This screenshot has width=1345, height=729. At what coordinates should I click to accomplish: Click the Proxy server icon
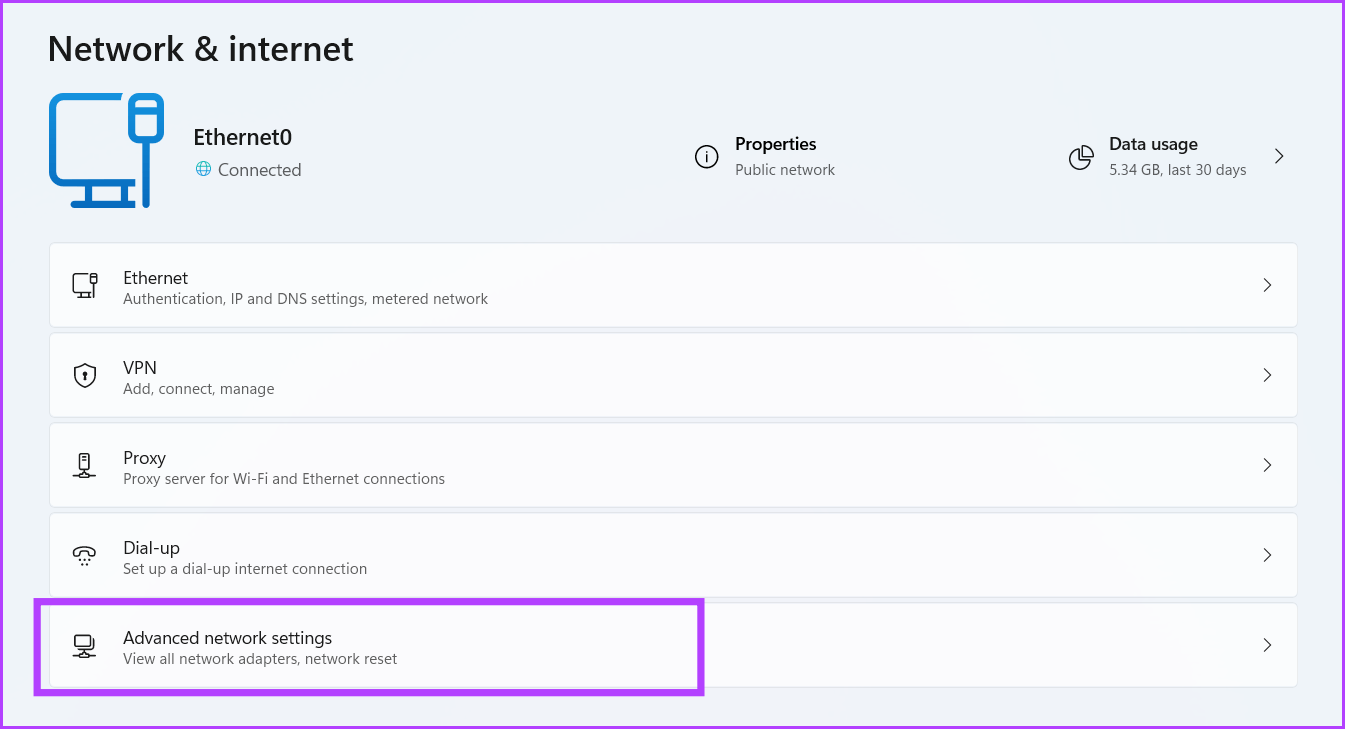[85, 464]
